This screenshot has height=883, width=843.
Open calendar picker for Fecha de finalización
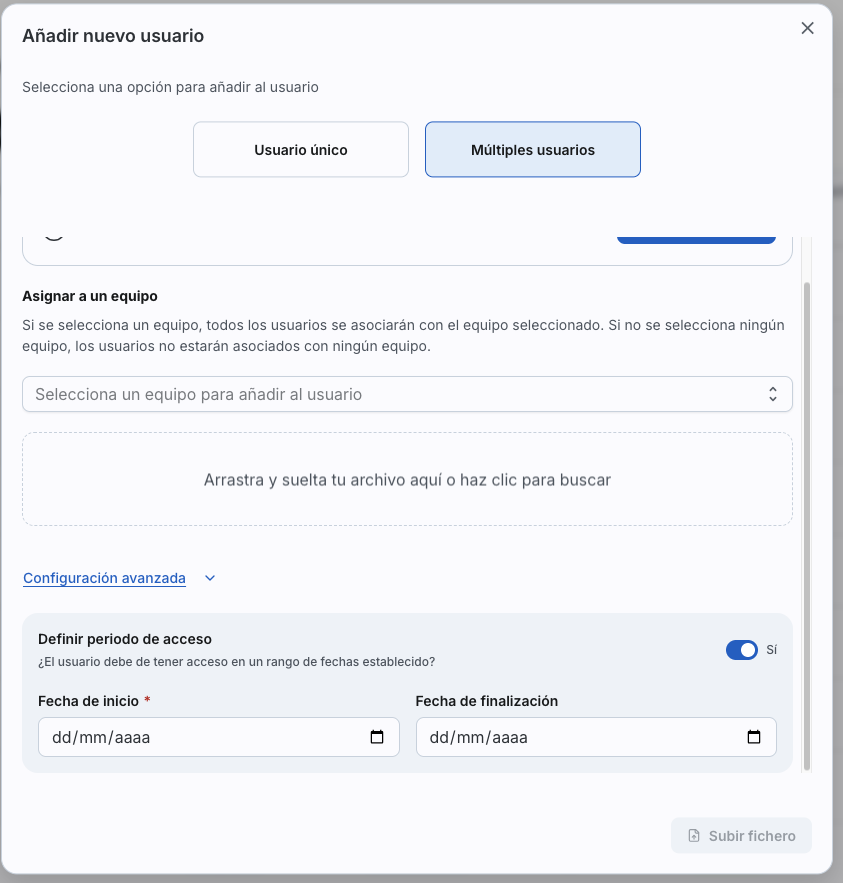754,738
